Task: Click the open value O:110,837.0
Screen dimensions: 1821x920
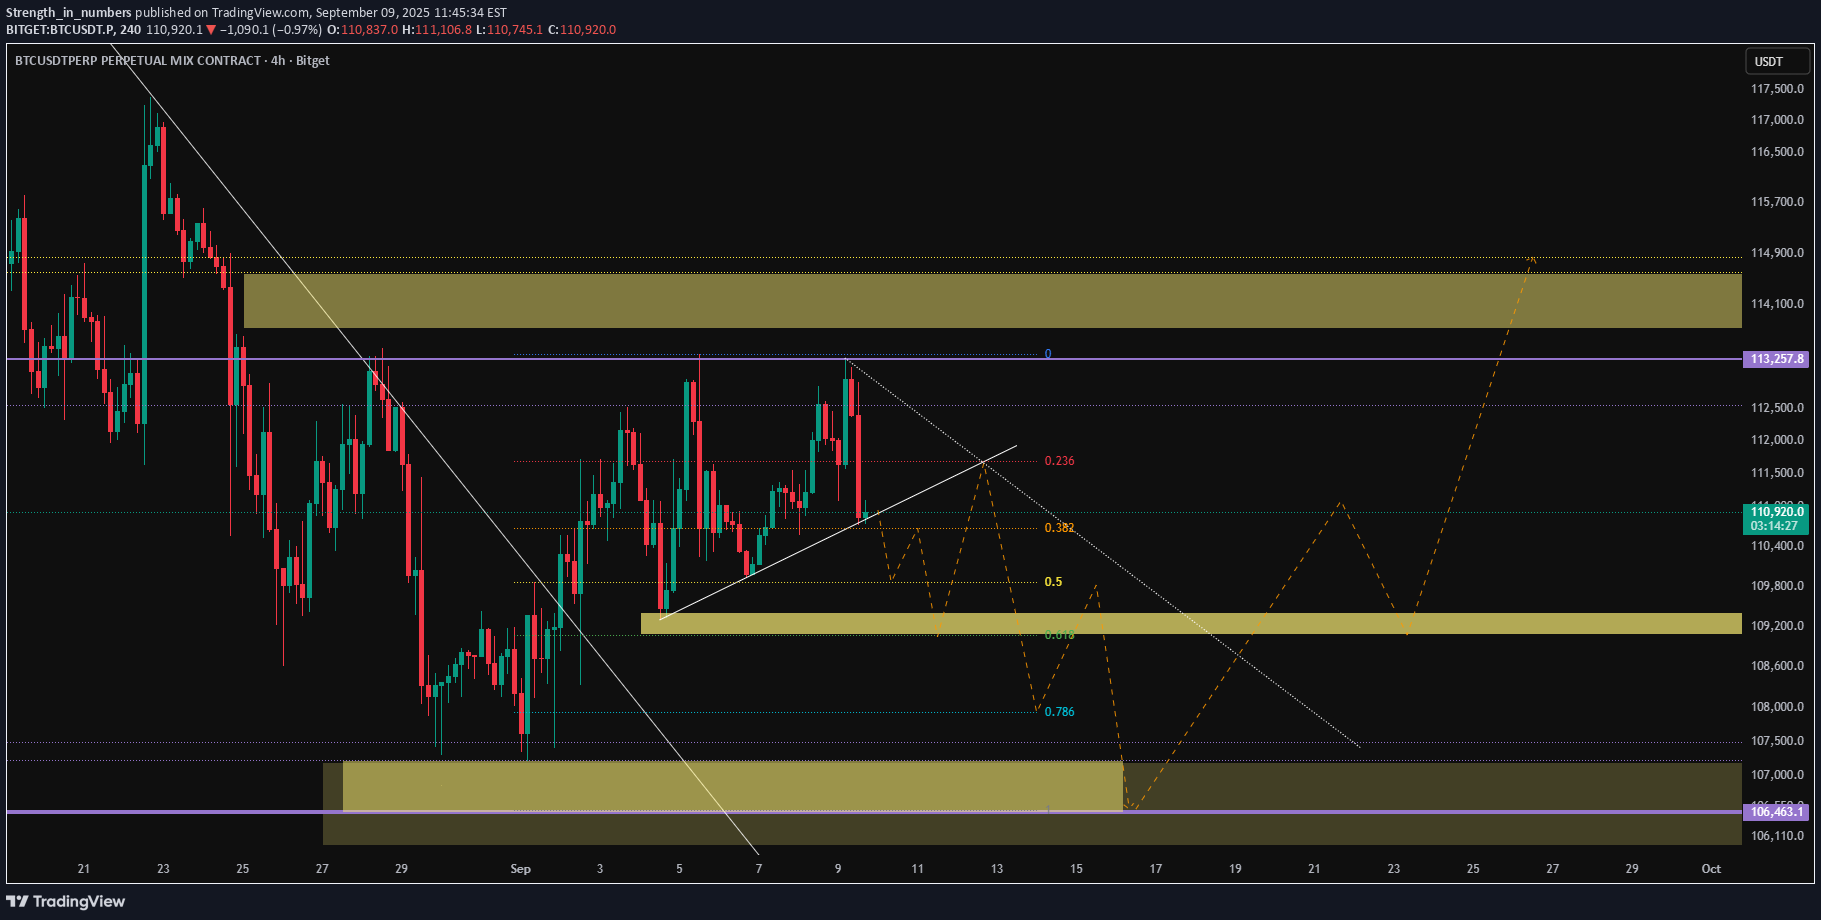Action: [x=363, y=30]
